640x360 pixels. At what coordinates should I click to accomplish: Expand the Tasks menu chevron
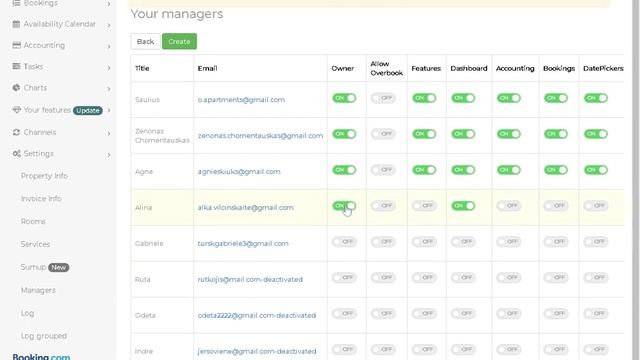coord(109,68)
